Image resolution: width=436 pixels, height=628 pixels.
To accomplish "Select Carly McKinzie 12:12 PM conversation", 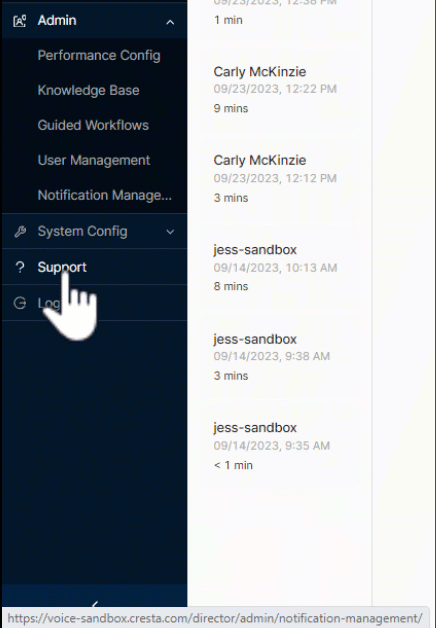I will 279,179.
